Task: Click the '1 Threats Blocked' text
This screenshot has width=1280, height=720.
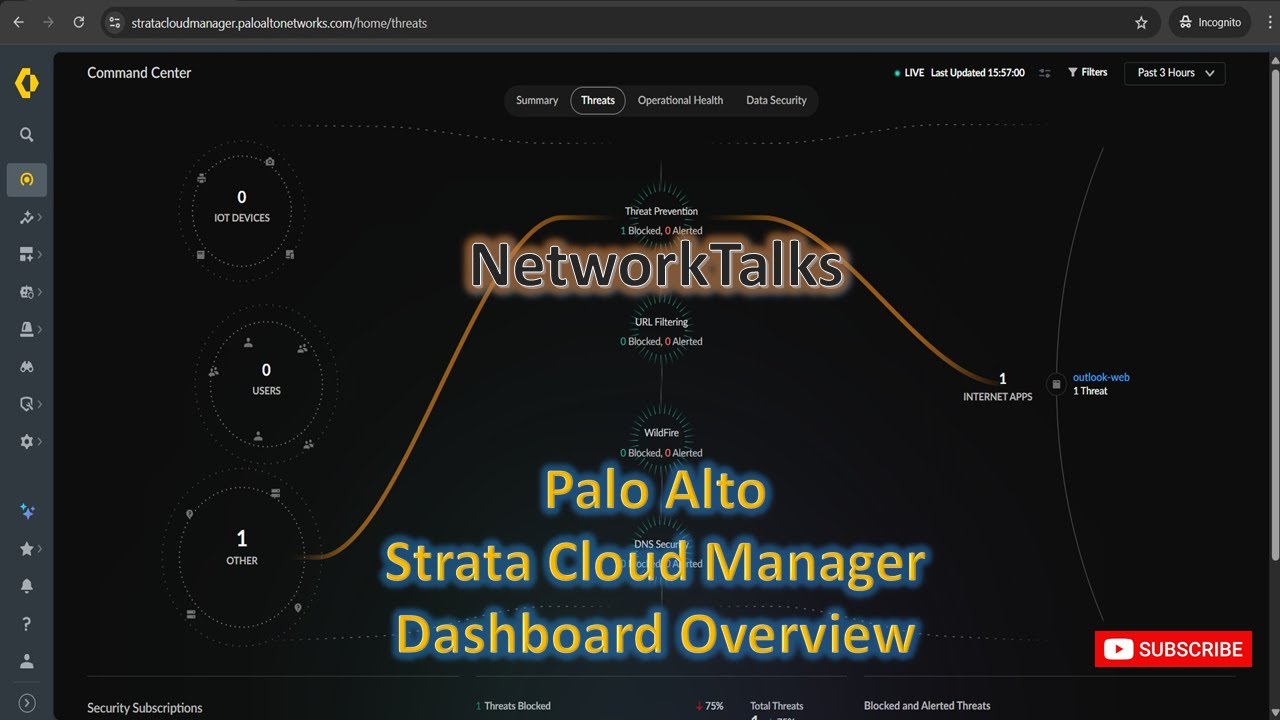Action: (x=513, y=706)
